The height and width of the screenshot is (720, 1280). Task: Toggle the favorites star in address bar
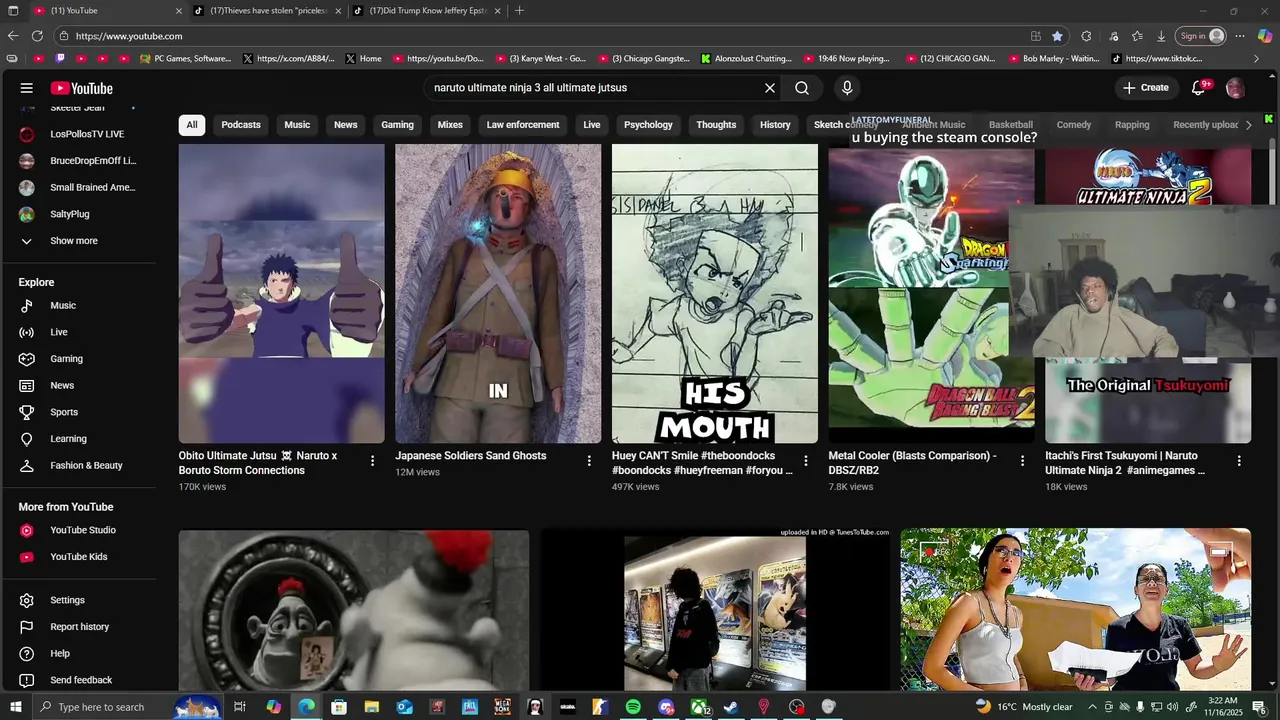coord(1057,36)
